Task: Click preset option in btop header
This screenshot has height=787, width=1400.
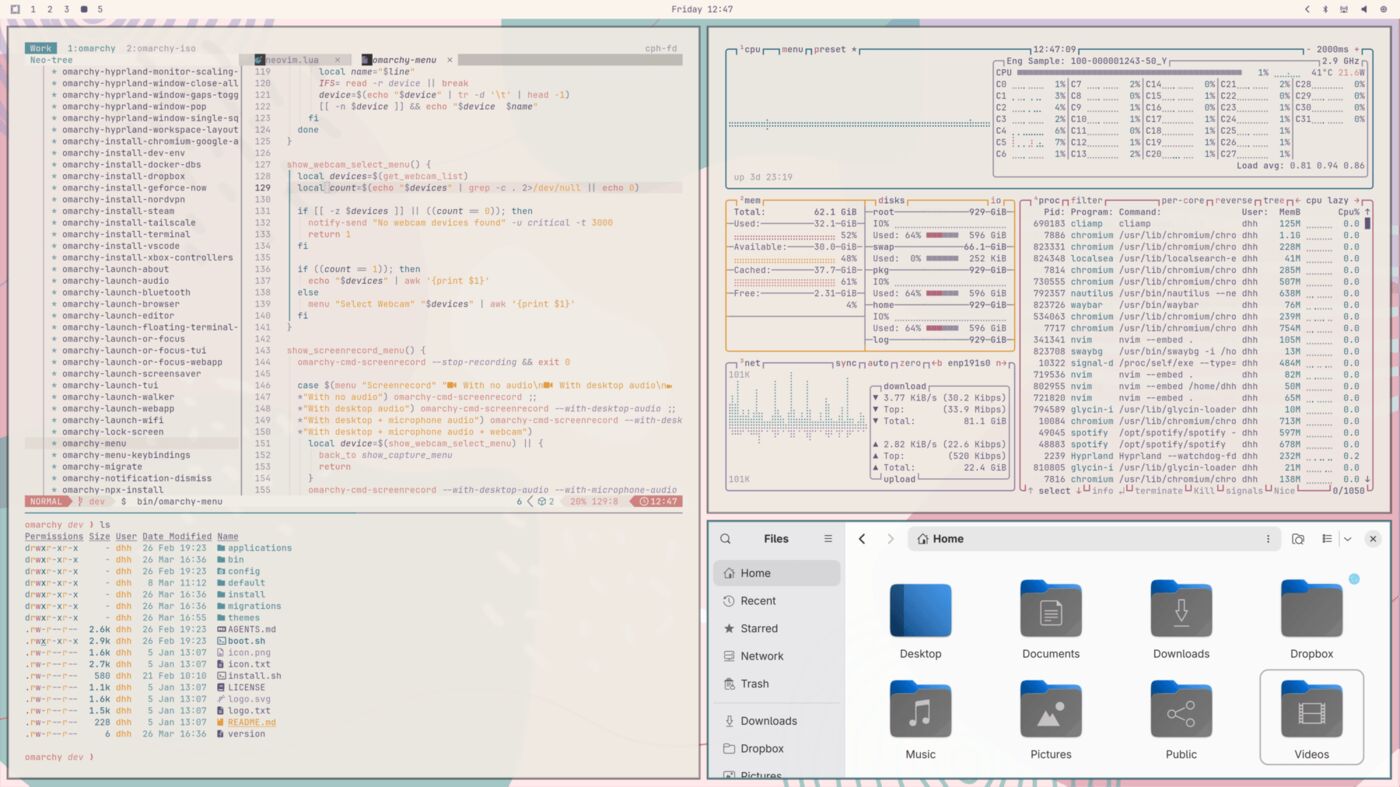Action: (833, 49)
